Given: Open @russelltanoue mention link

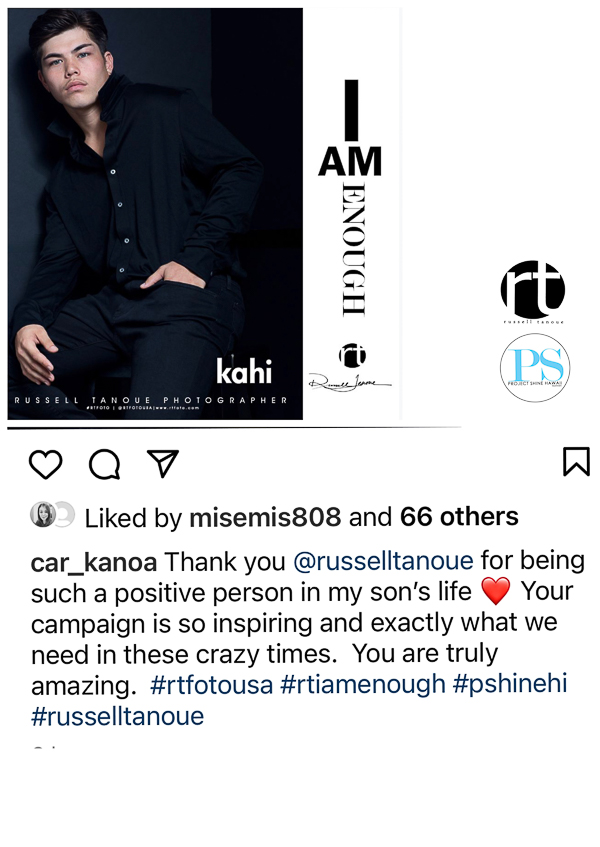Looking at the screenshot, I should click(383, 561).
